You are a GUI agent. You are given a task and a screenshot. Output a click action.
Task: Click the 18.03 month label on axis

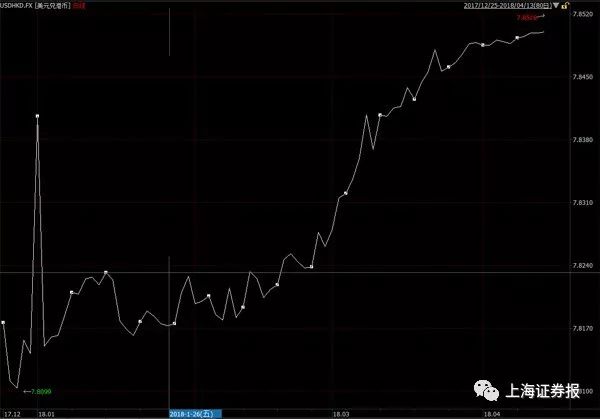pos(341,412)
